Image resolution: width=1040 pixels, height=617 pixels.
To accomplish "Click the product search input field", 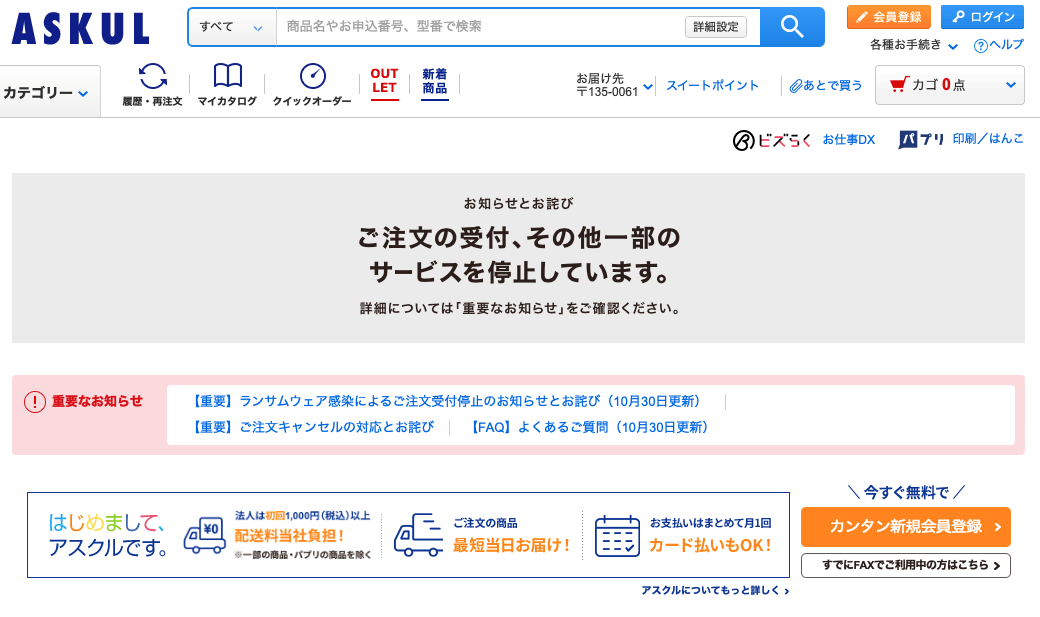I will tap(480, 27).
